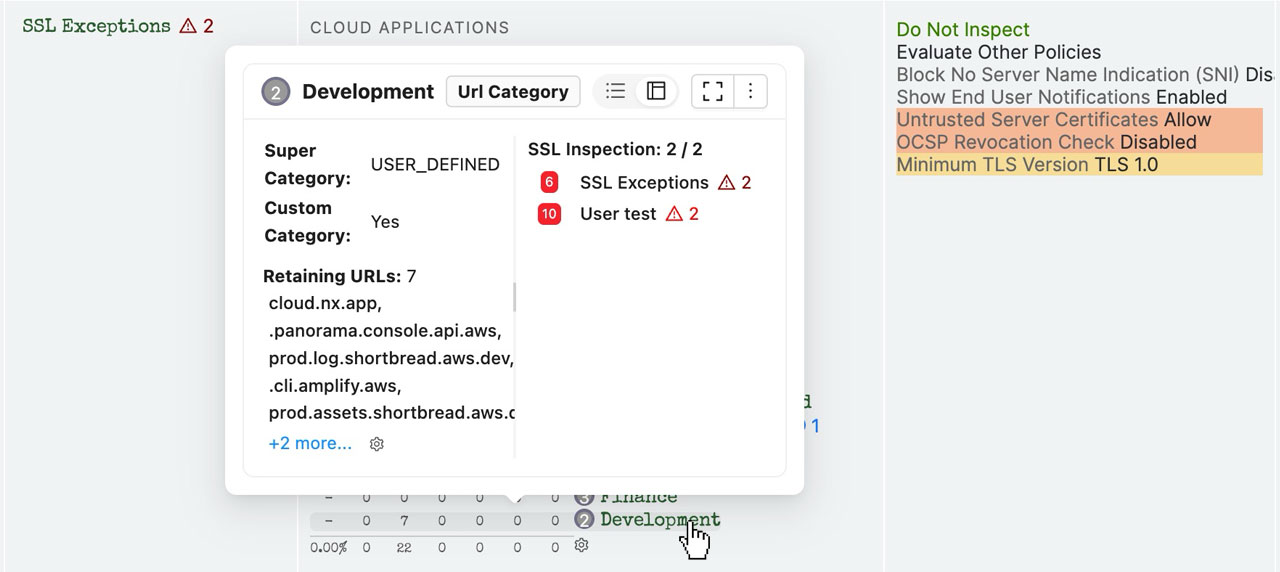The height and width of the screenshot is (572, 1280).
Task: Click warning triangle next to User test
Action: 674,213
